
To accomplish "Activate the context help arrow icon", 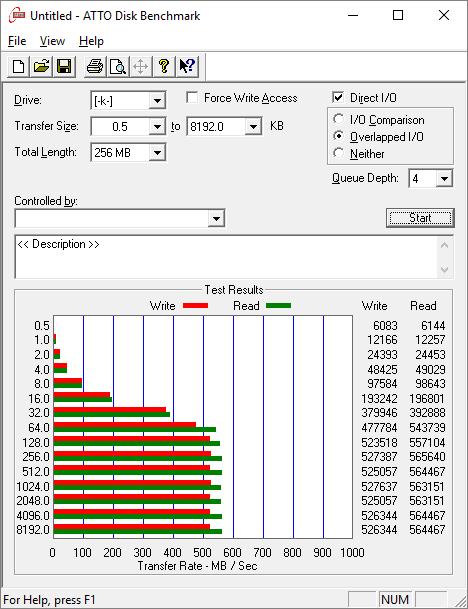I will (x=187, y=66).
